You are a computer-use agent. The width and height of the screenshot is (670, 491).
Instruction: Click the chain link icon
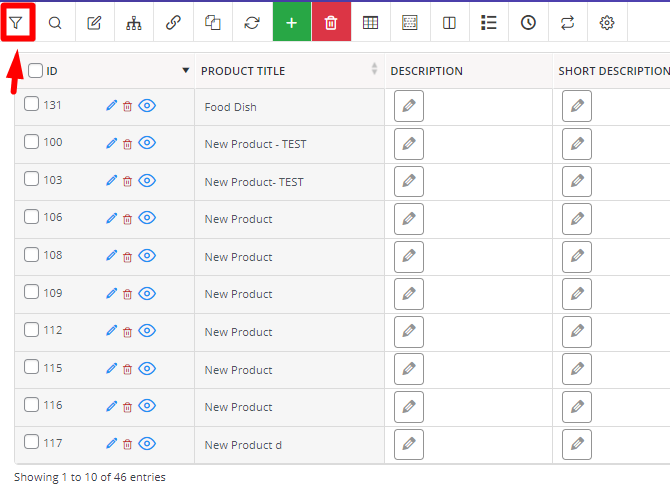click(x=173, y=23)
